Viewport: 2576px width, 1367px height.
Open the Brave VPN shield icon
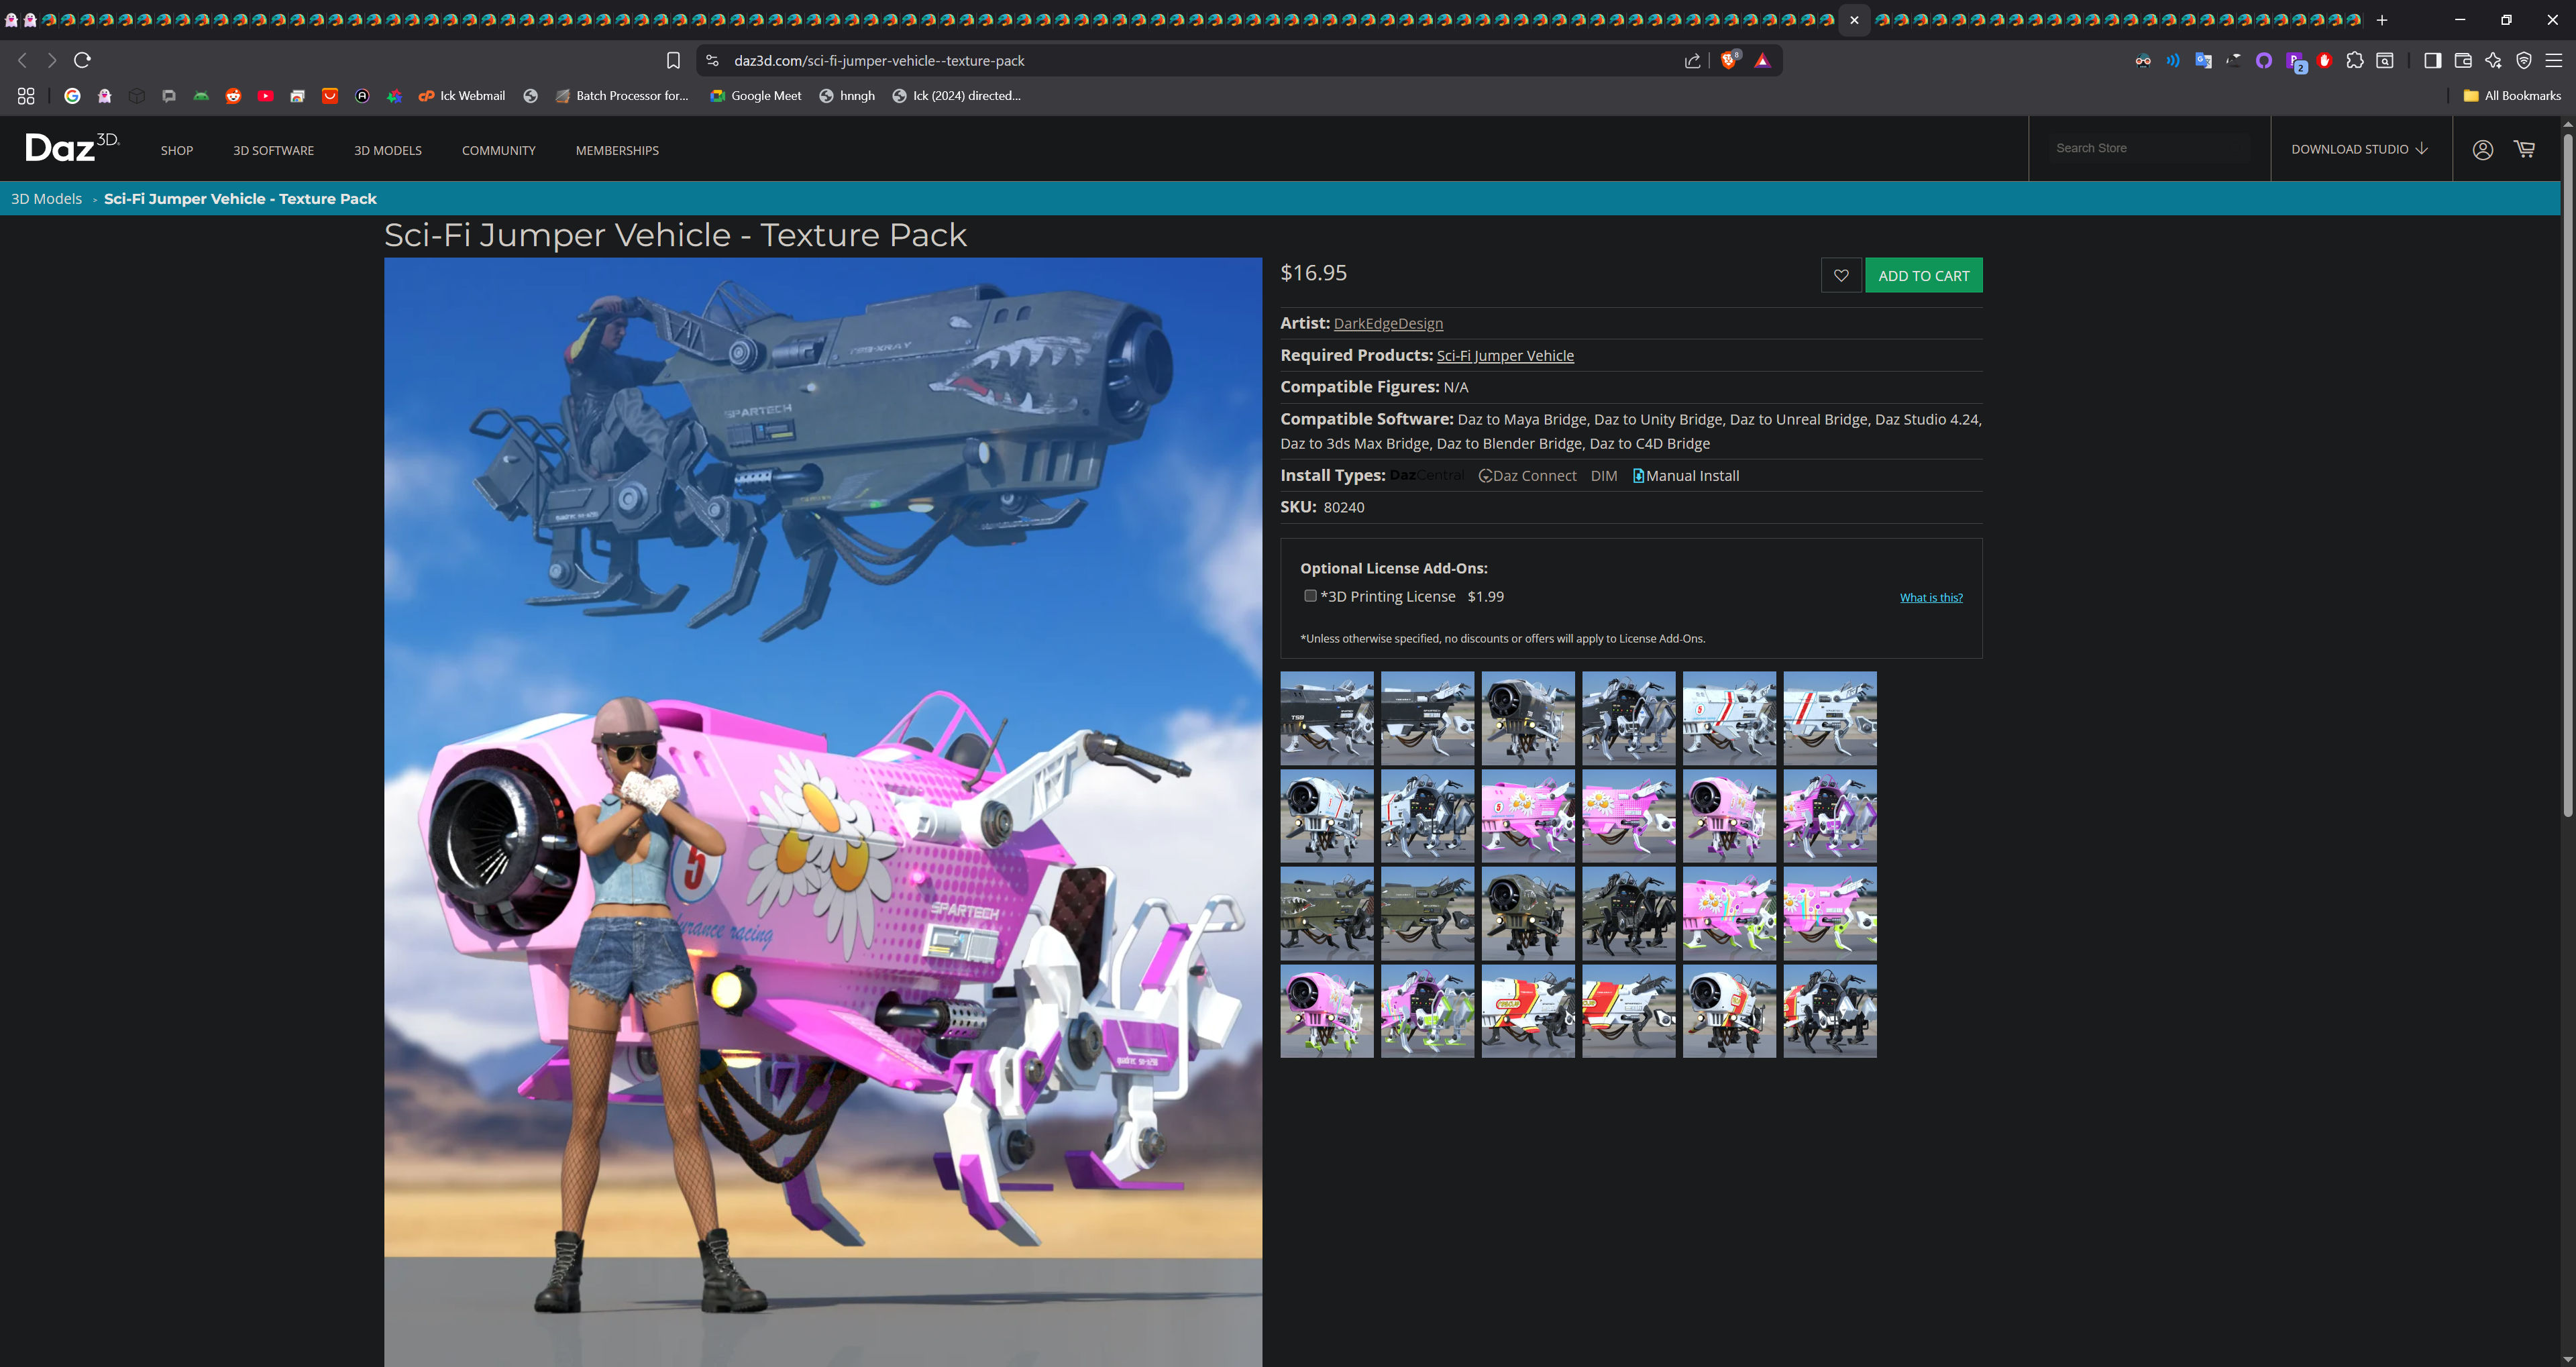coord(2523,61)
